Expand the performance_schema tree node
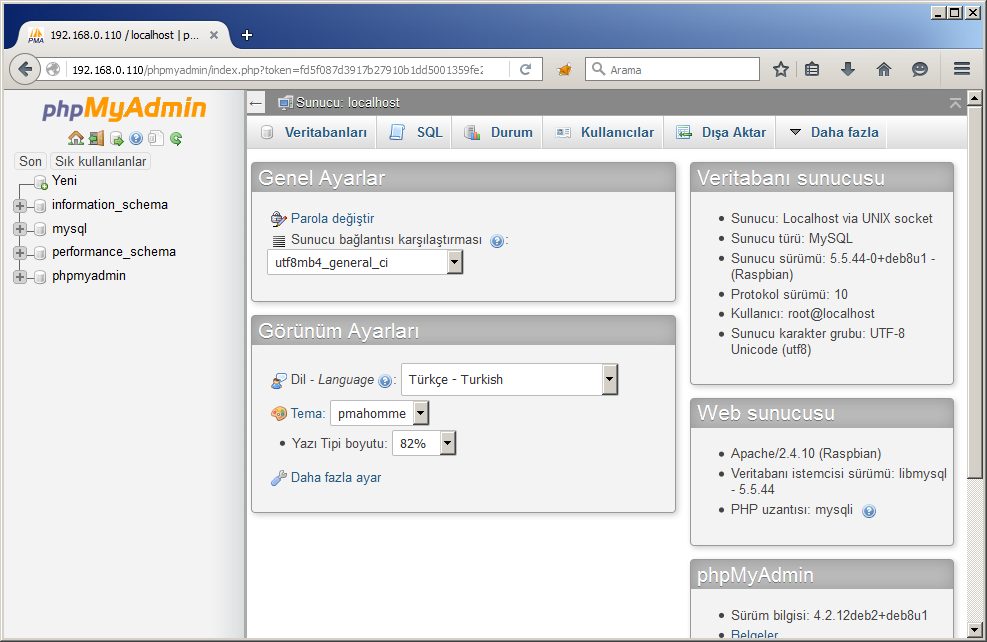Viewport: 987px width, 642px height. [x=20, y=253]
